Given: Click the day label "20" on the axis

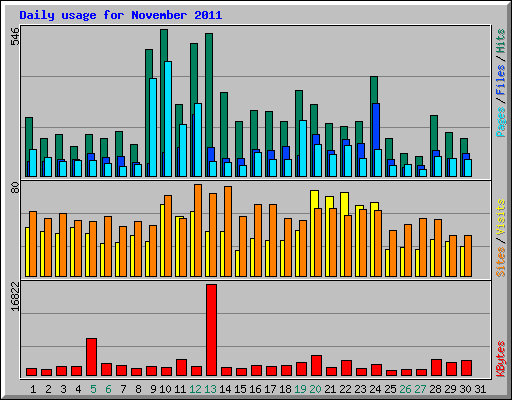Looking at the screenshot, I should pos(315,389).
